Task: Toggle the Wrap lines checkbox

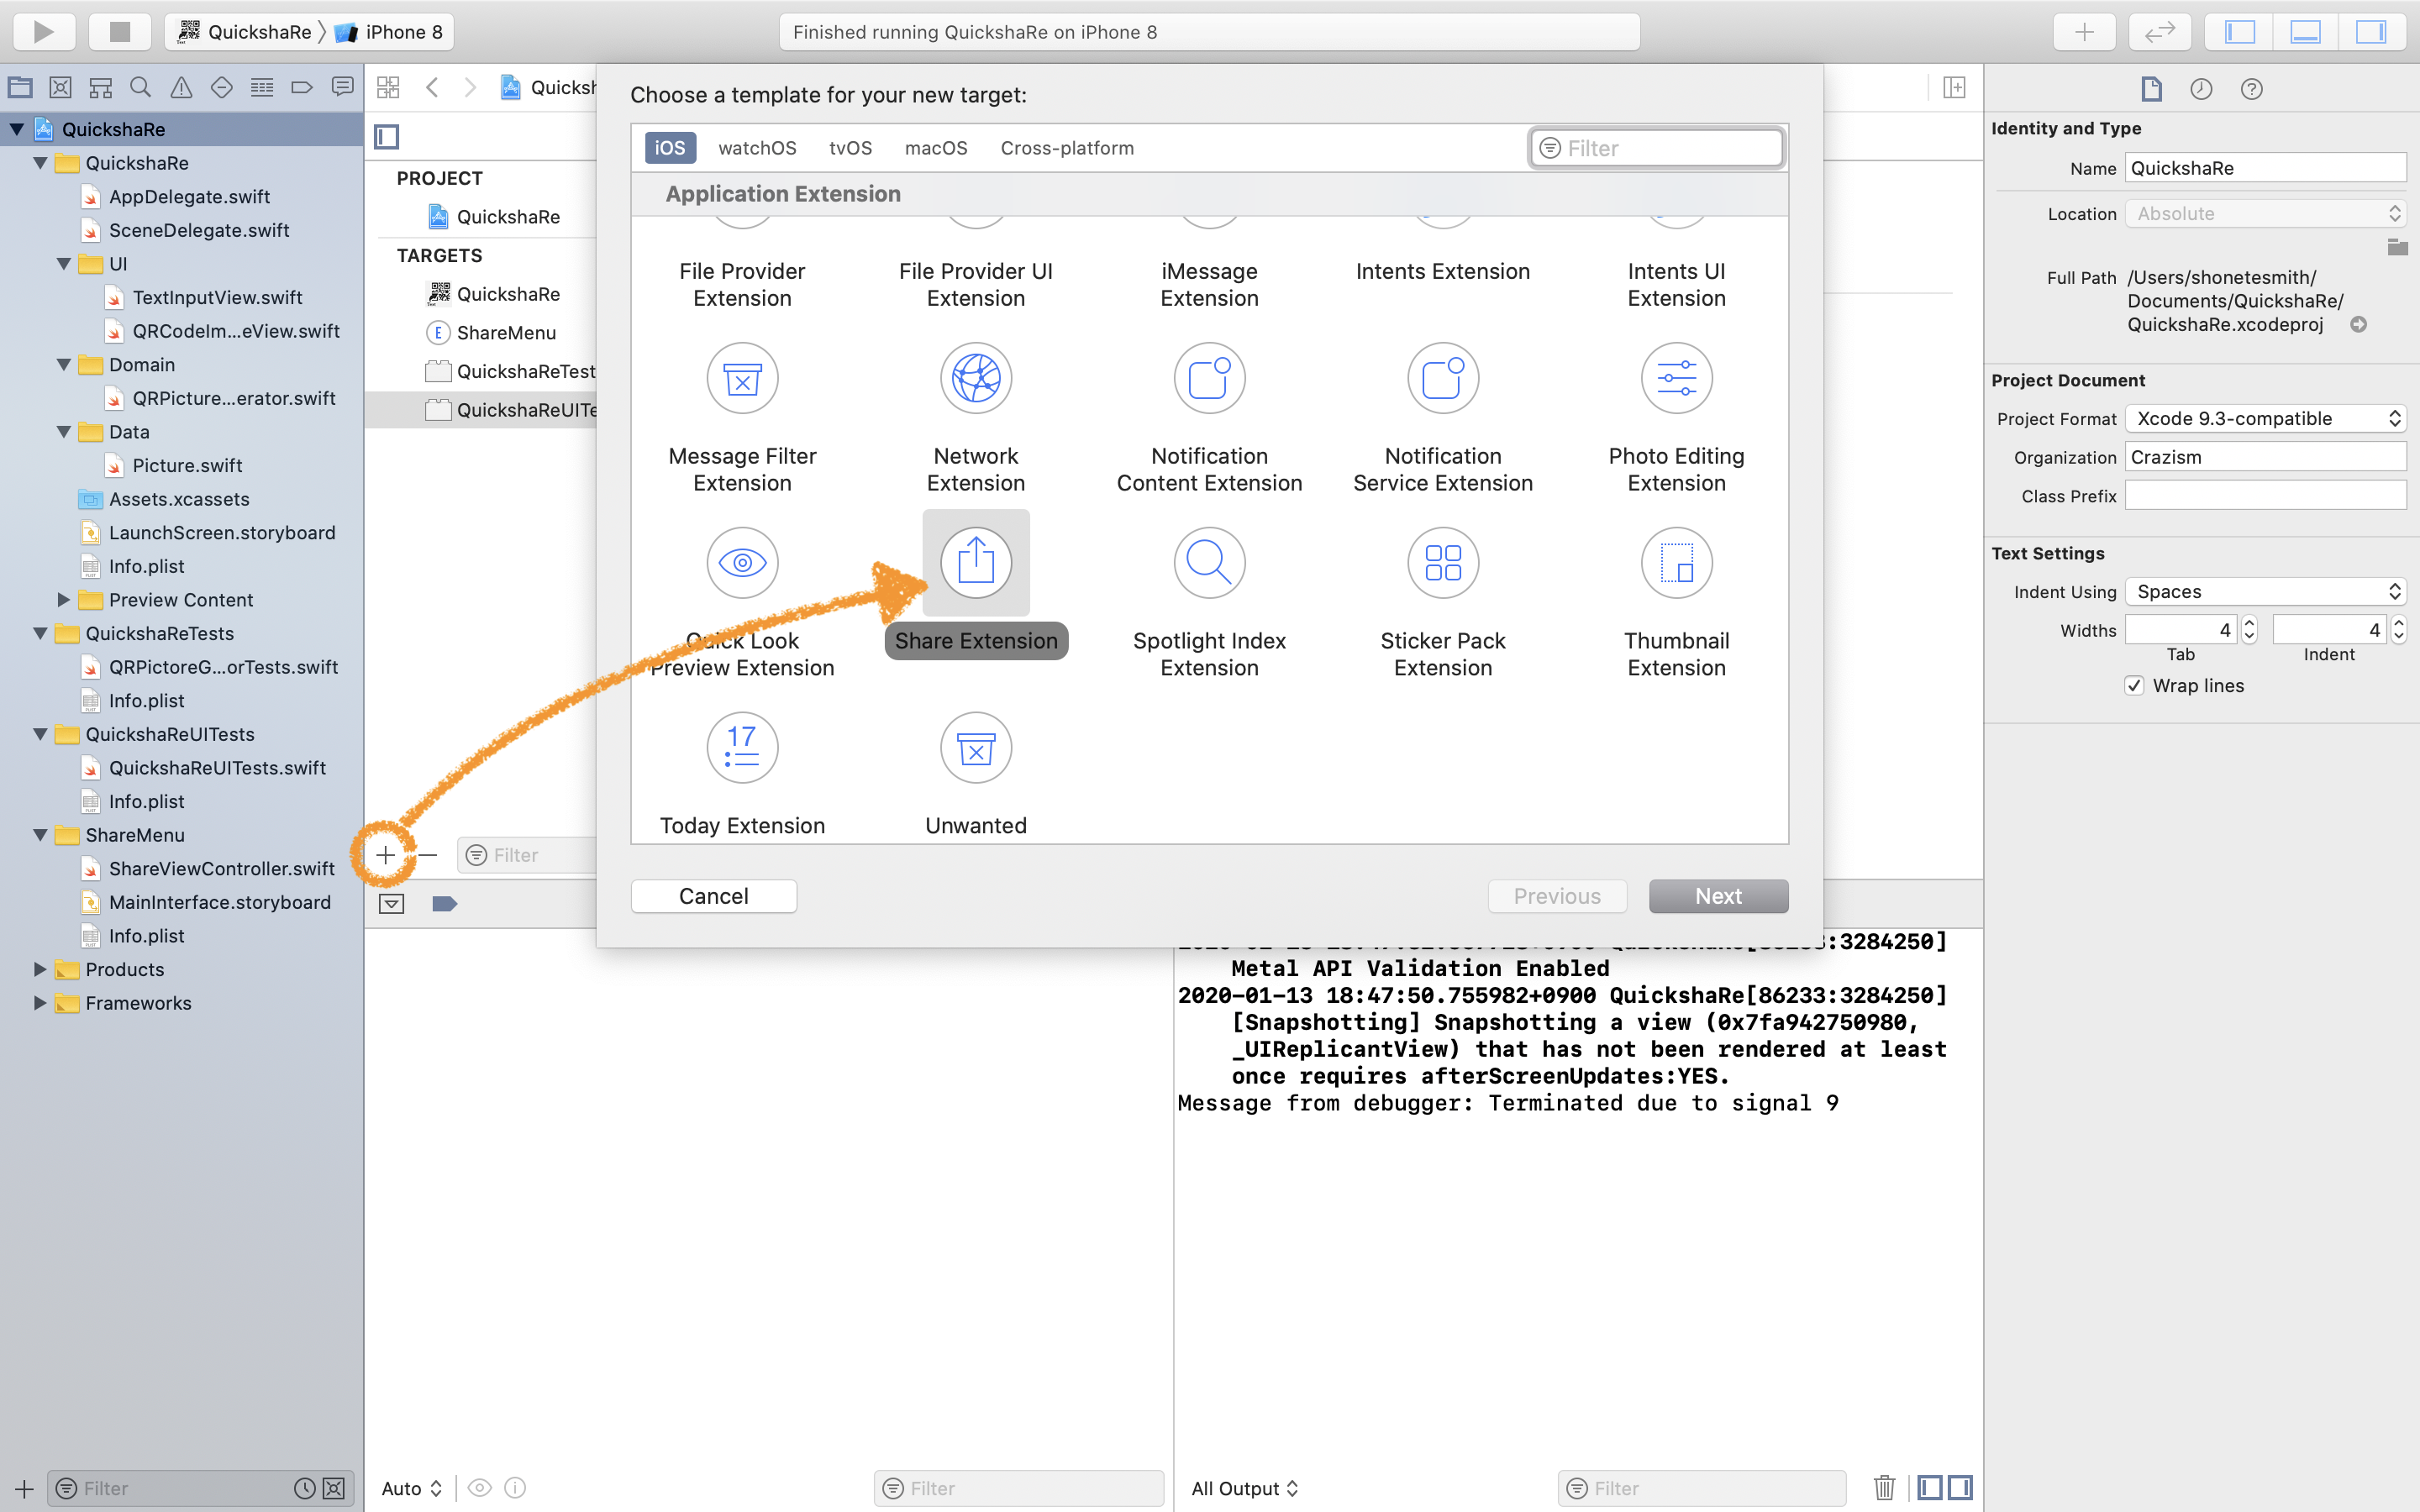Action: [x=2134, y=685]
